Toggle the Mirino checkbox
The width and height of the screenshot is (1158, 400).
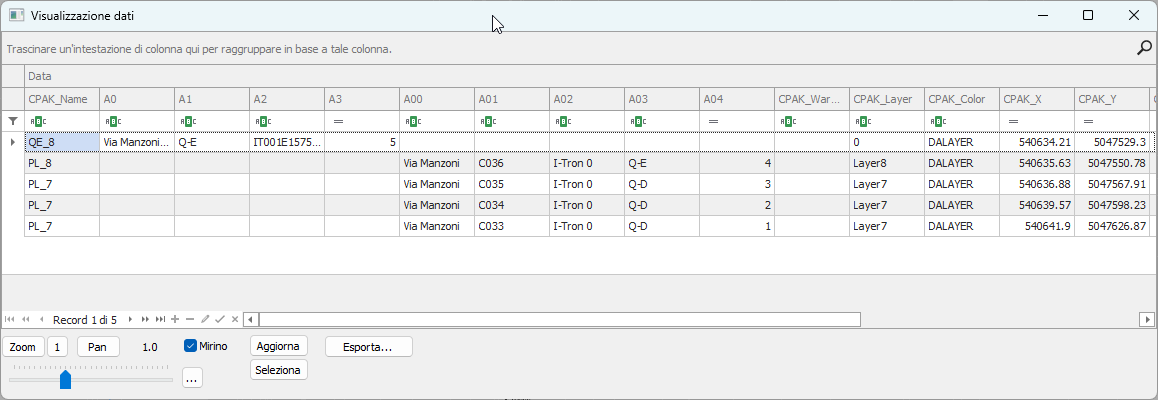[x=191, y=345]
